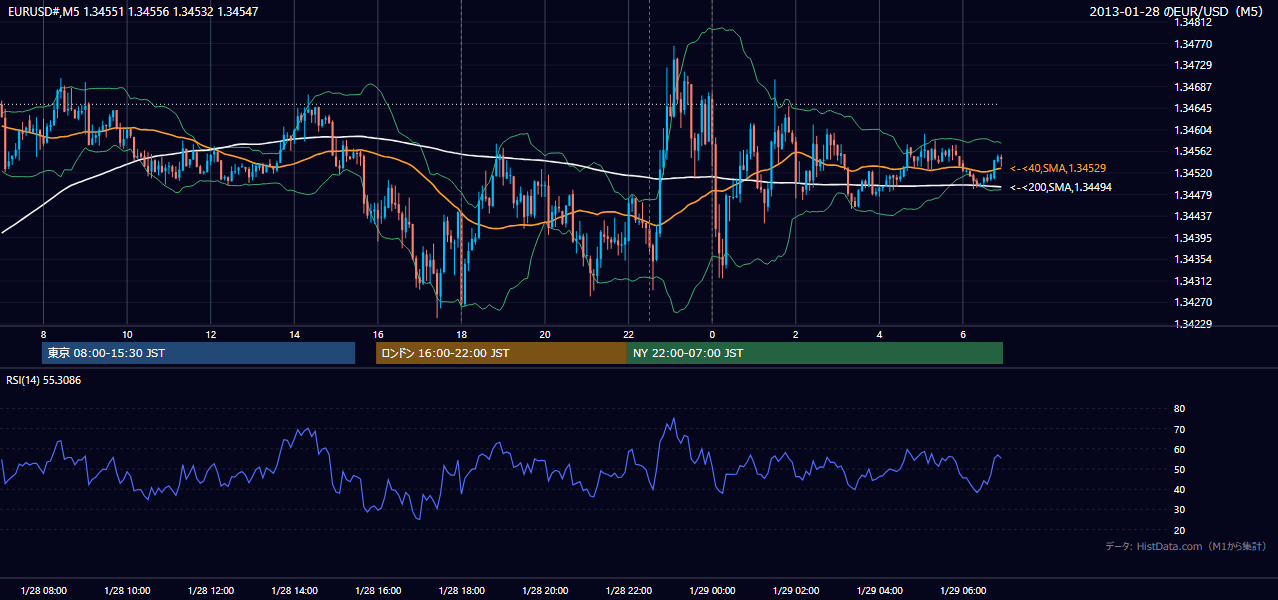Click the RSI 40 level label

(x=1179, y=489)
